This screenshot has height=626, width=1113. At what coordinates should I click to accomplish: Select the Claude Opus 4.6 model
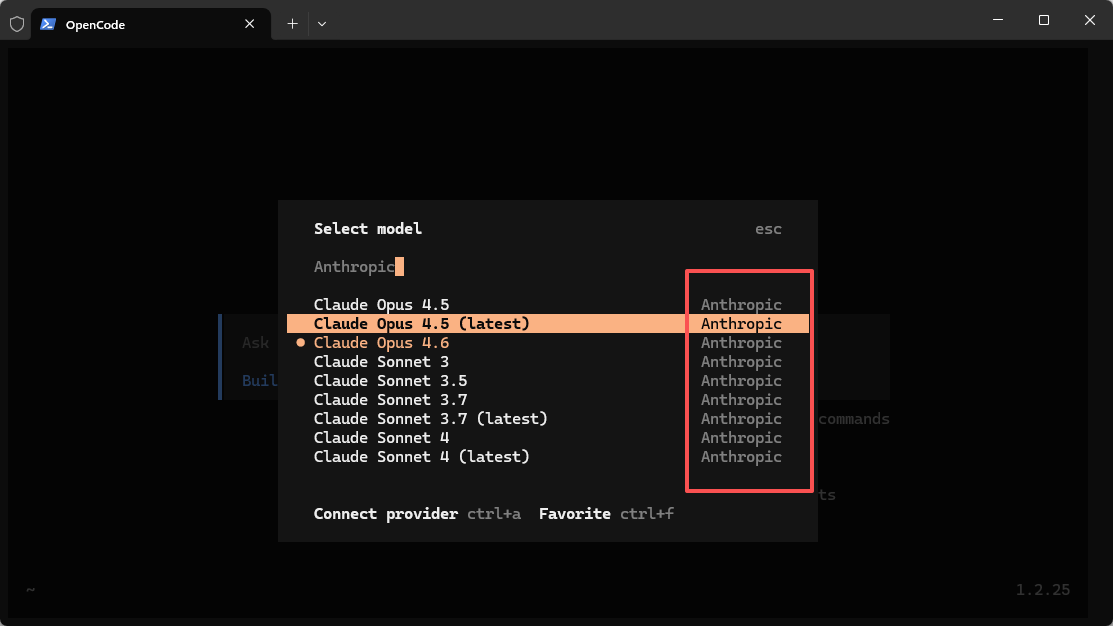(x=547, y=343)
